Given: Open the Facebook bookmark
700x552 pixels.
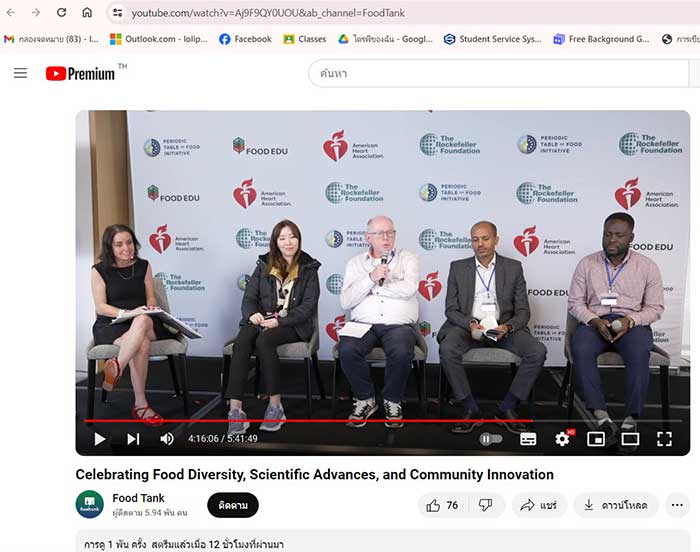Looking at the screenshot, I should tap(244, 39).
